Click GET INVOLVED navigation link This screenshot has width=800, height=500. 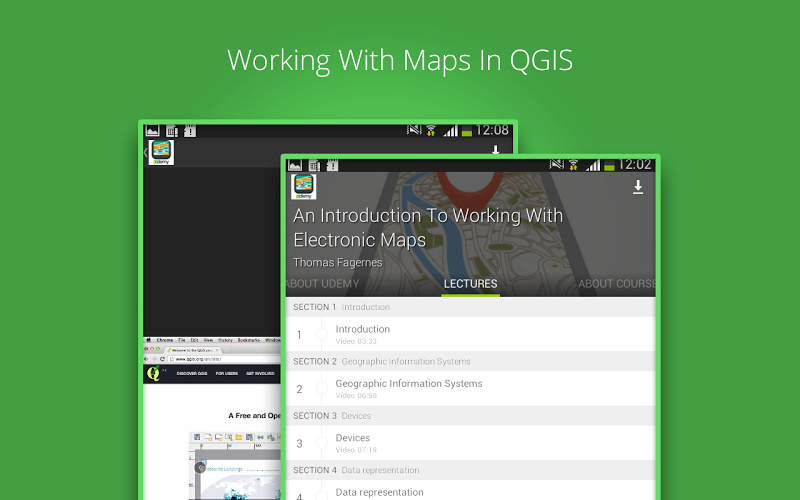coord(260,373)
